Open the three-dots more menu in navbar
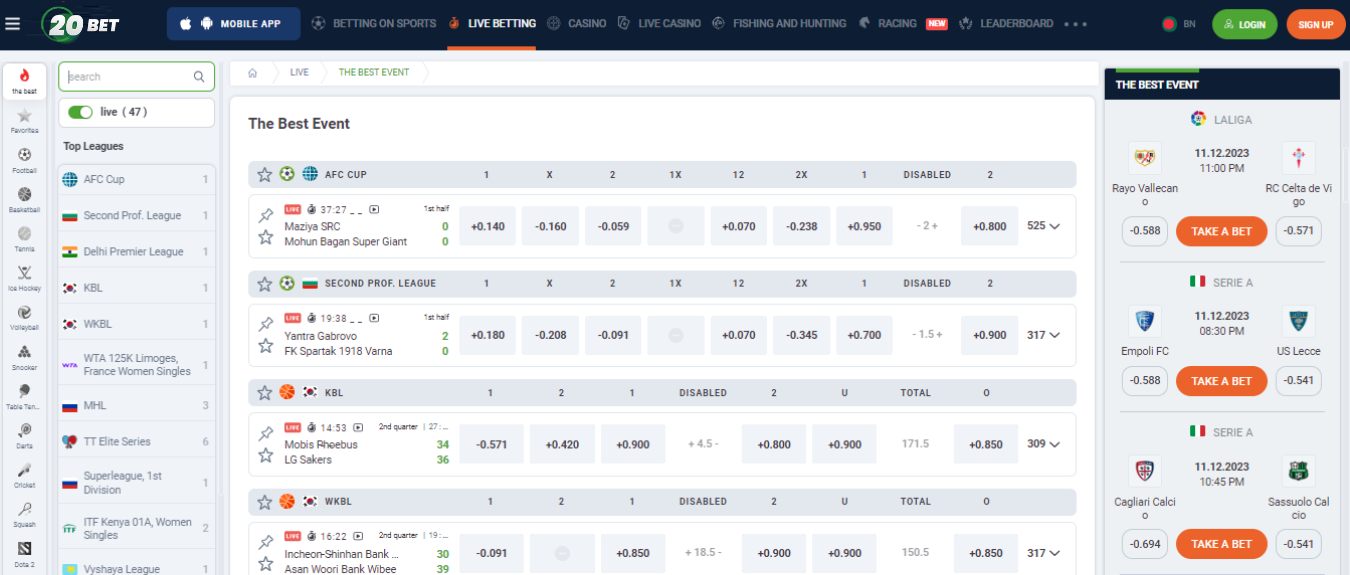1350x575 pixels. click(1076, 23)
